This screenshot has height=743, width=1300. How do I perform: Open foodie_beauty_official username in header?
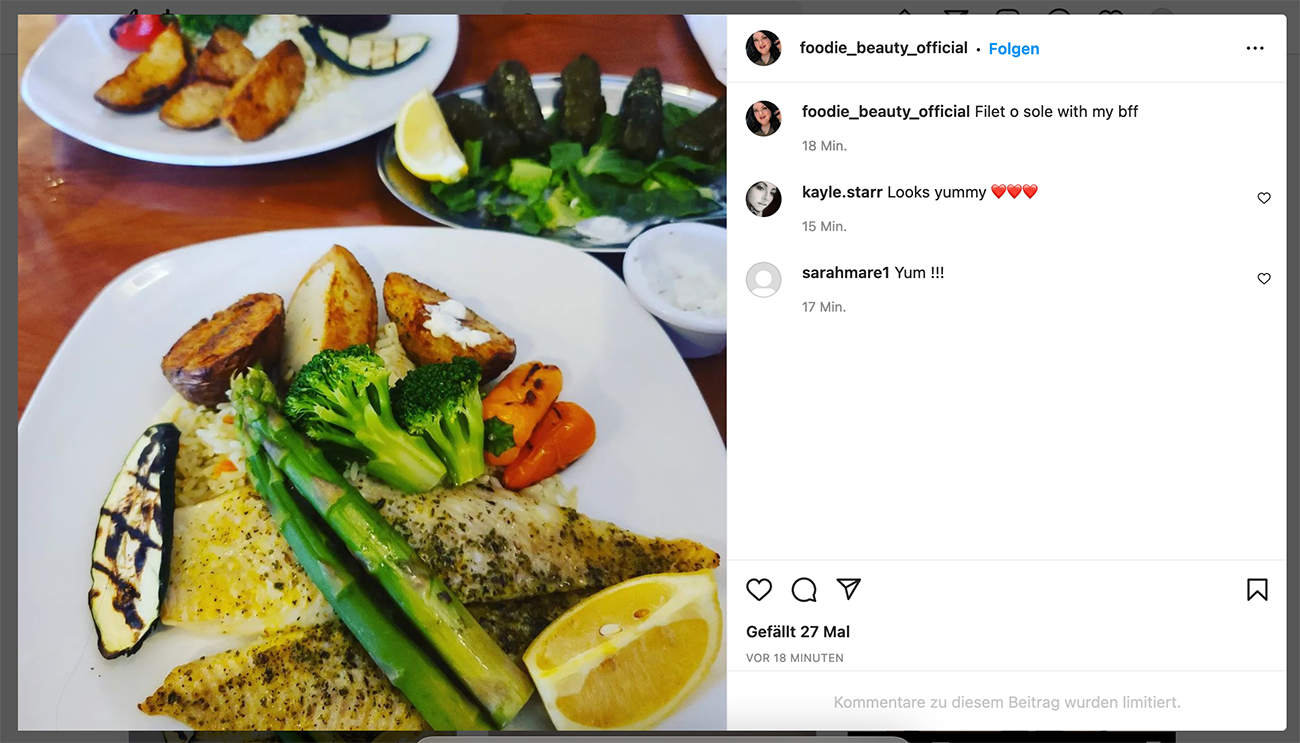(x=884, y=48)
